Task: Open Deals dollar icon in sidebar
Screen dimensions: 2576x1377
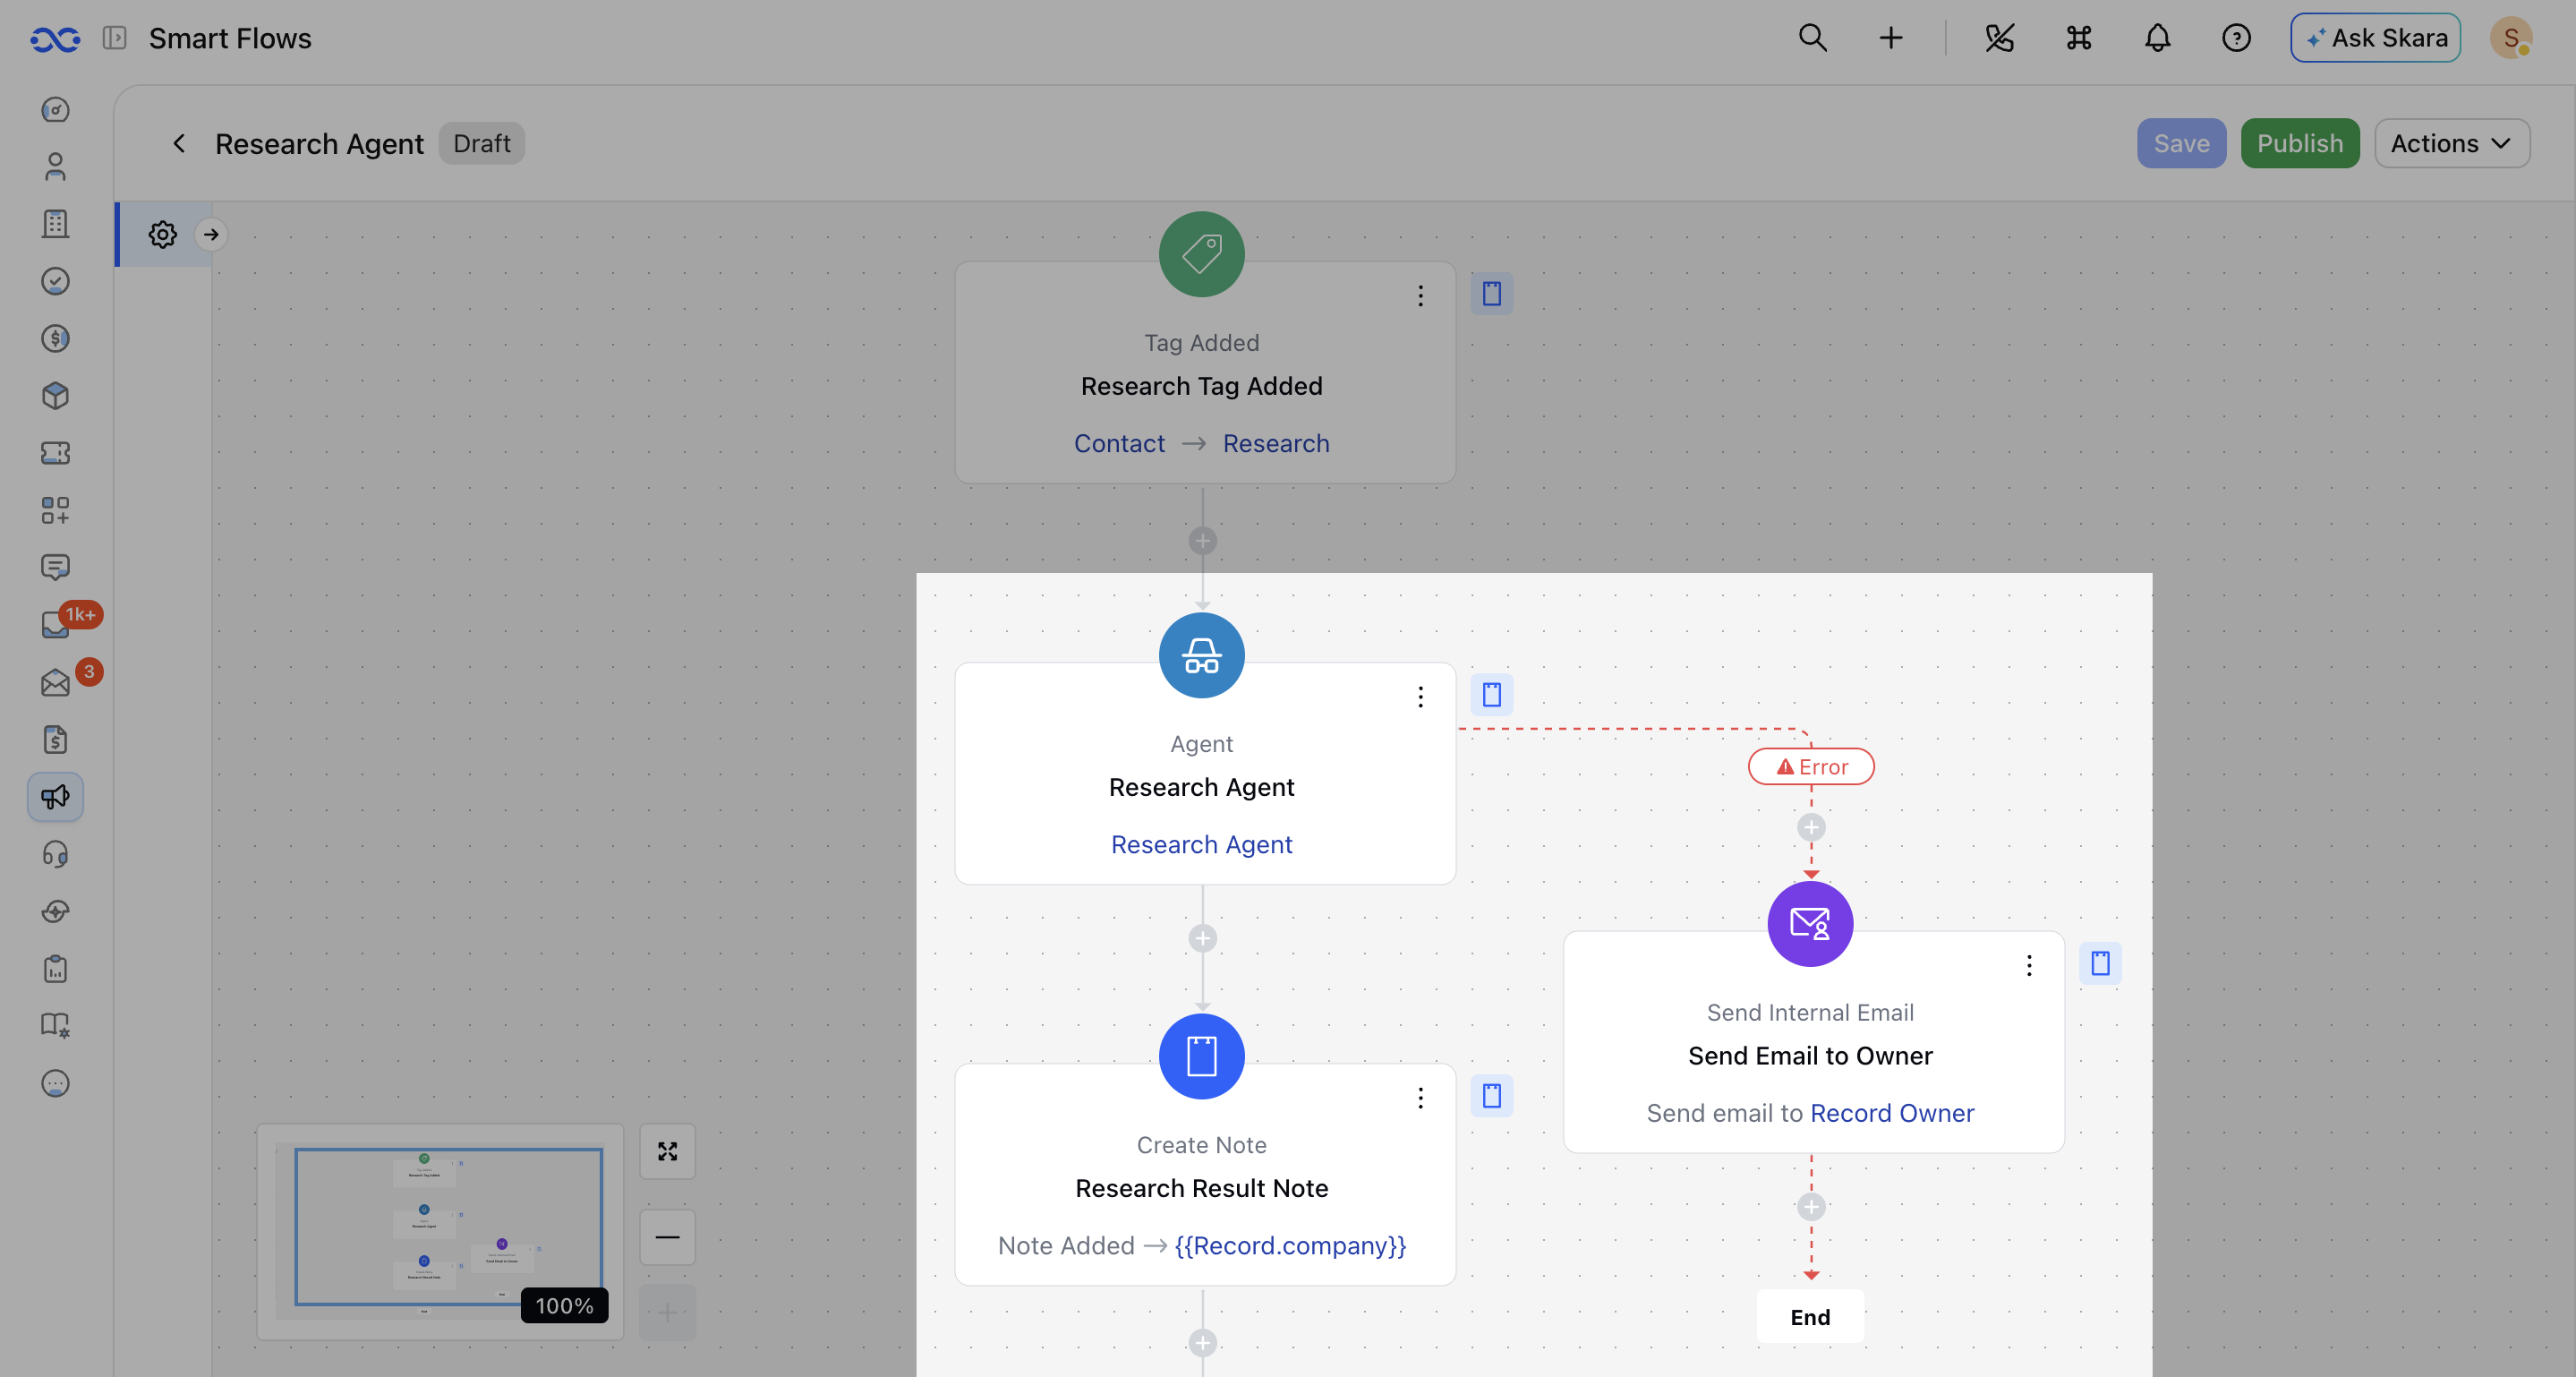Action: [55, 338]
